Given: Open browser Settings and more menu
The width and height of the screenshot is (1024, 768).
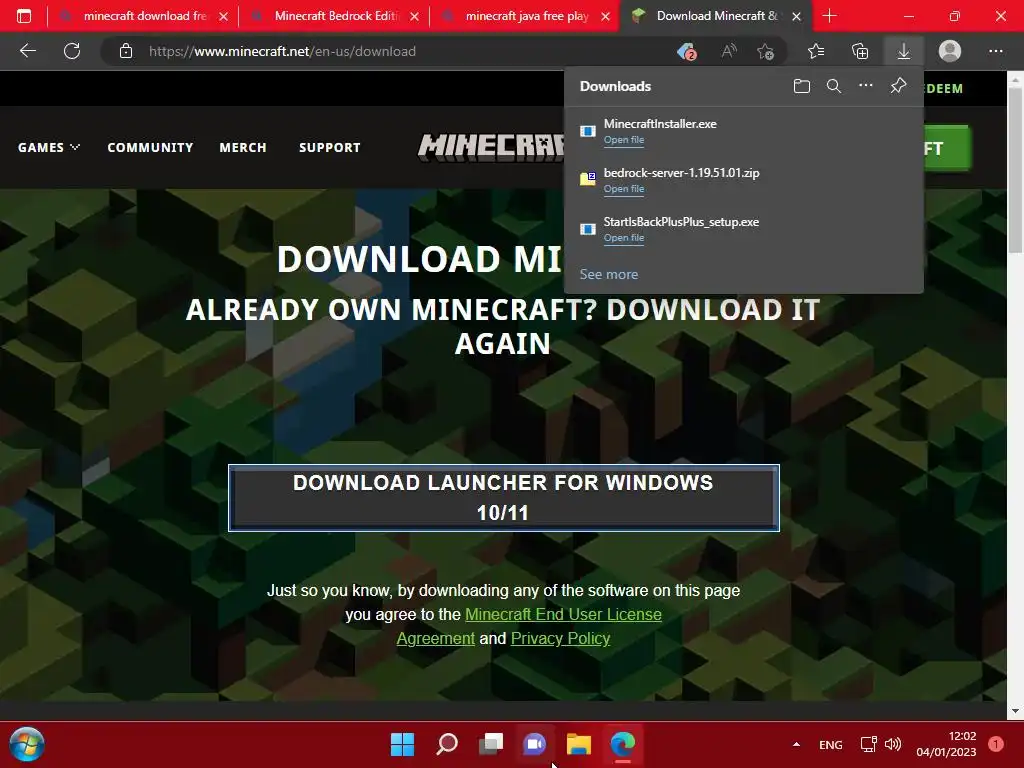Looking at the screenshot, I should (995, 51).
